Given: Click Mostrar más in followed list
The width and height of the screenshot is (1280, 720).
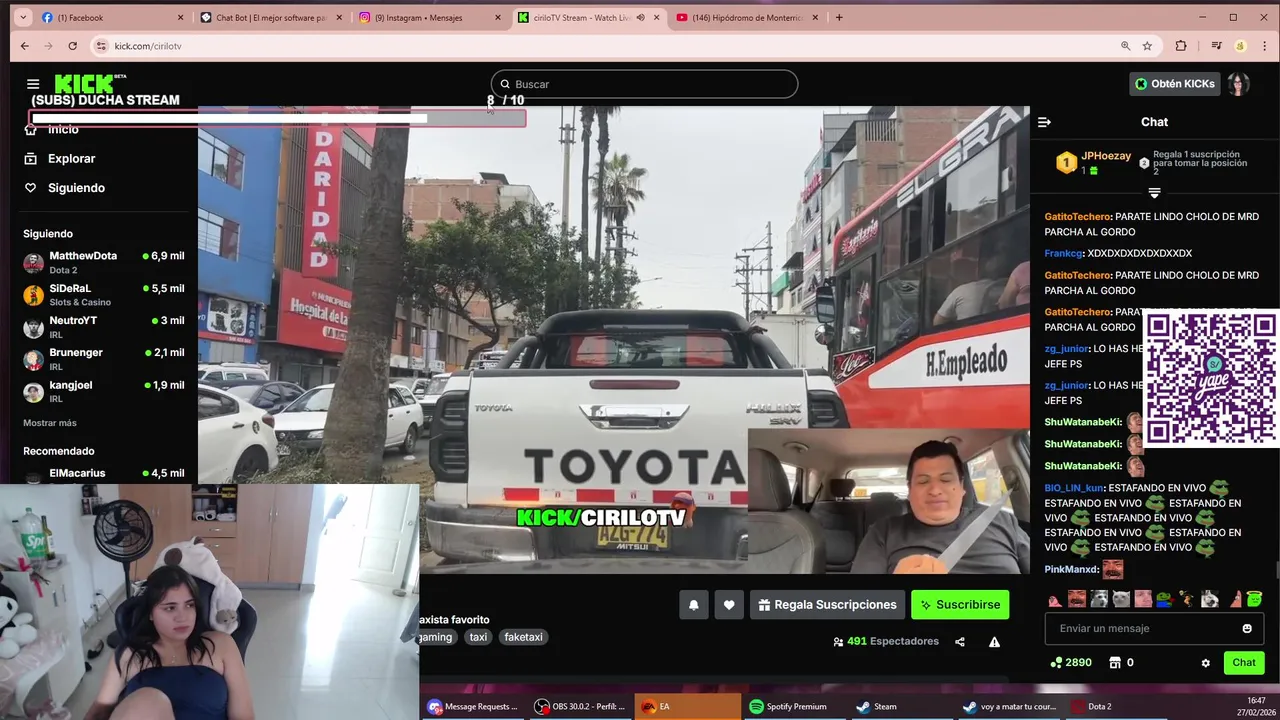Looking at the screenshot, I should pos(50,423).
